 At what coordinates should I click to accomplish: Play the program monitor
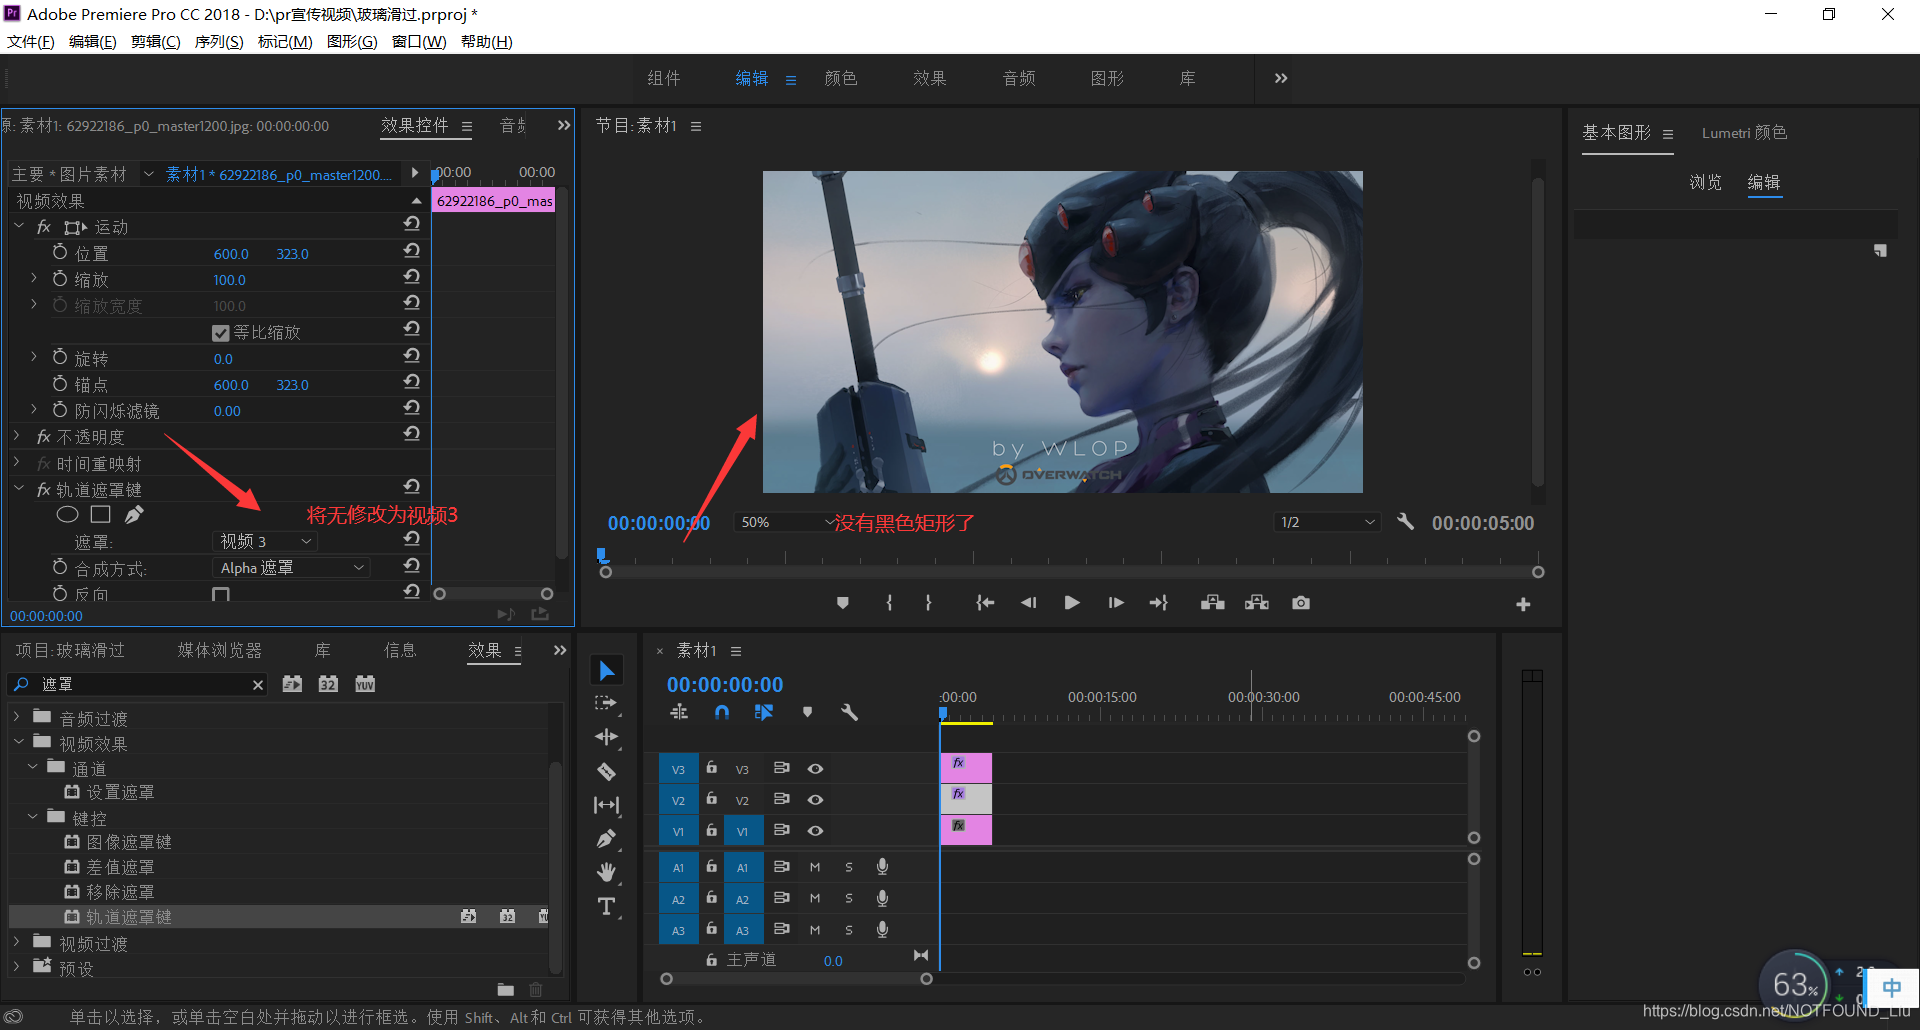[x=1072, y=603]
